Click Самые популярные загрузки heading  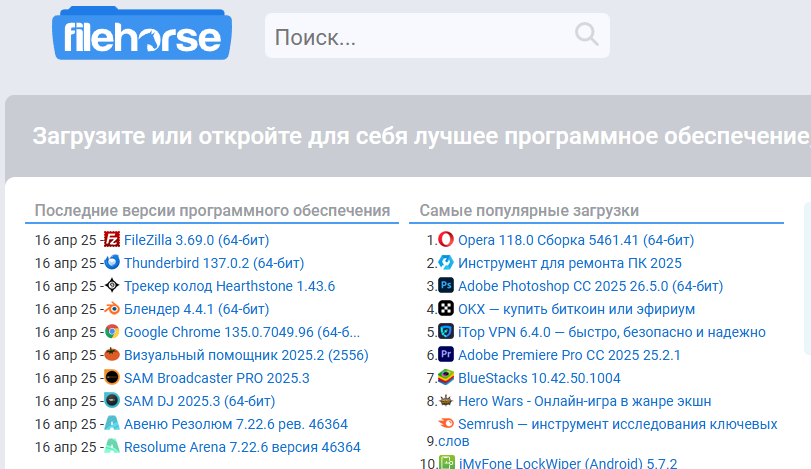pos(529,210)
